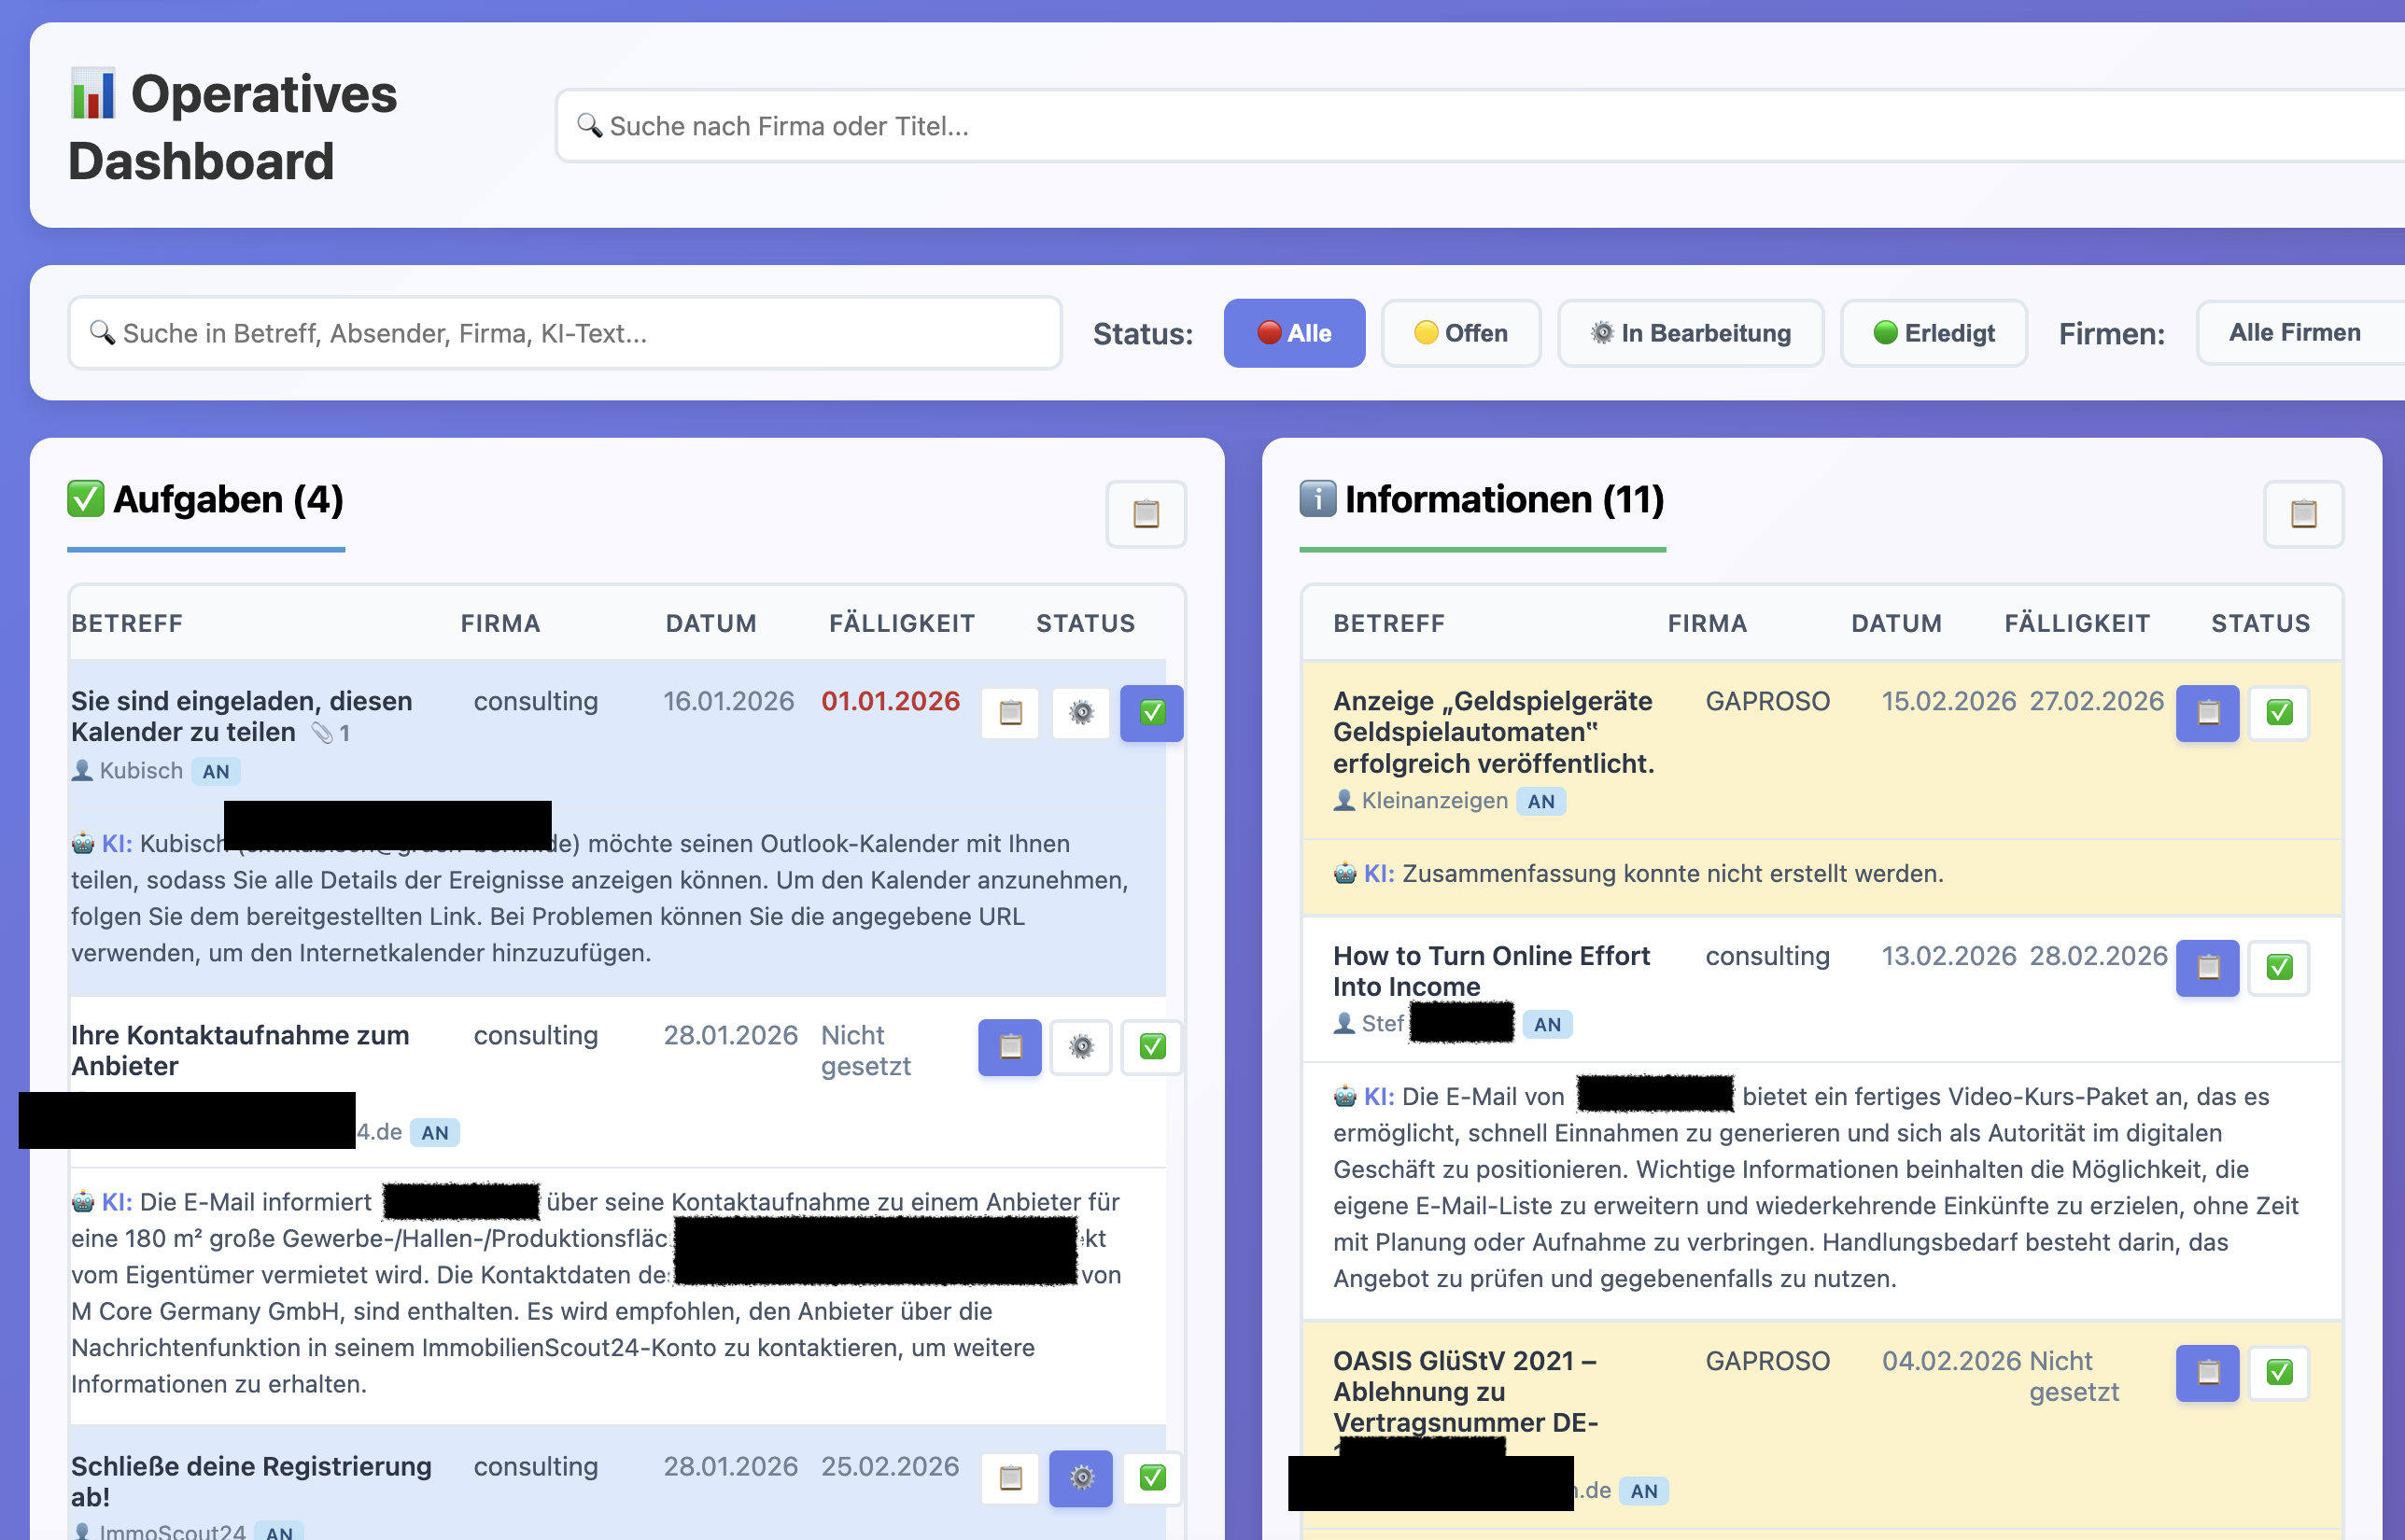Click clipboard status on How to Turn Online Effort row
The width and height of the screenshot is (2405, 1540).
[2208, 968]
